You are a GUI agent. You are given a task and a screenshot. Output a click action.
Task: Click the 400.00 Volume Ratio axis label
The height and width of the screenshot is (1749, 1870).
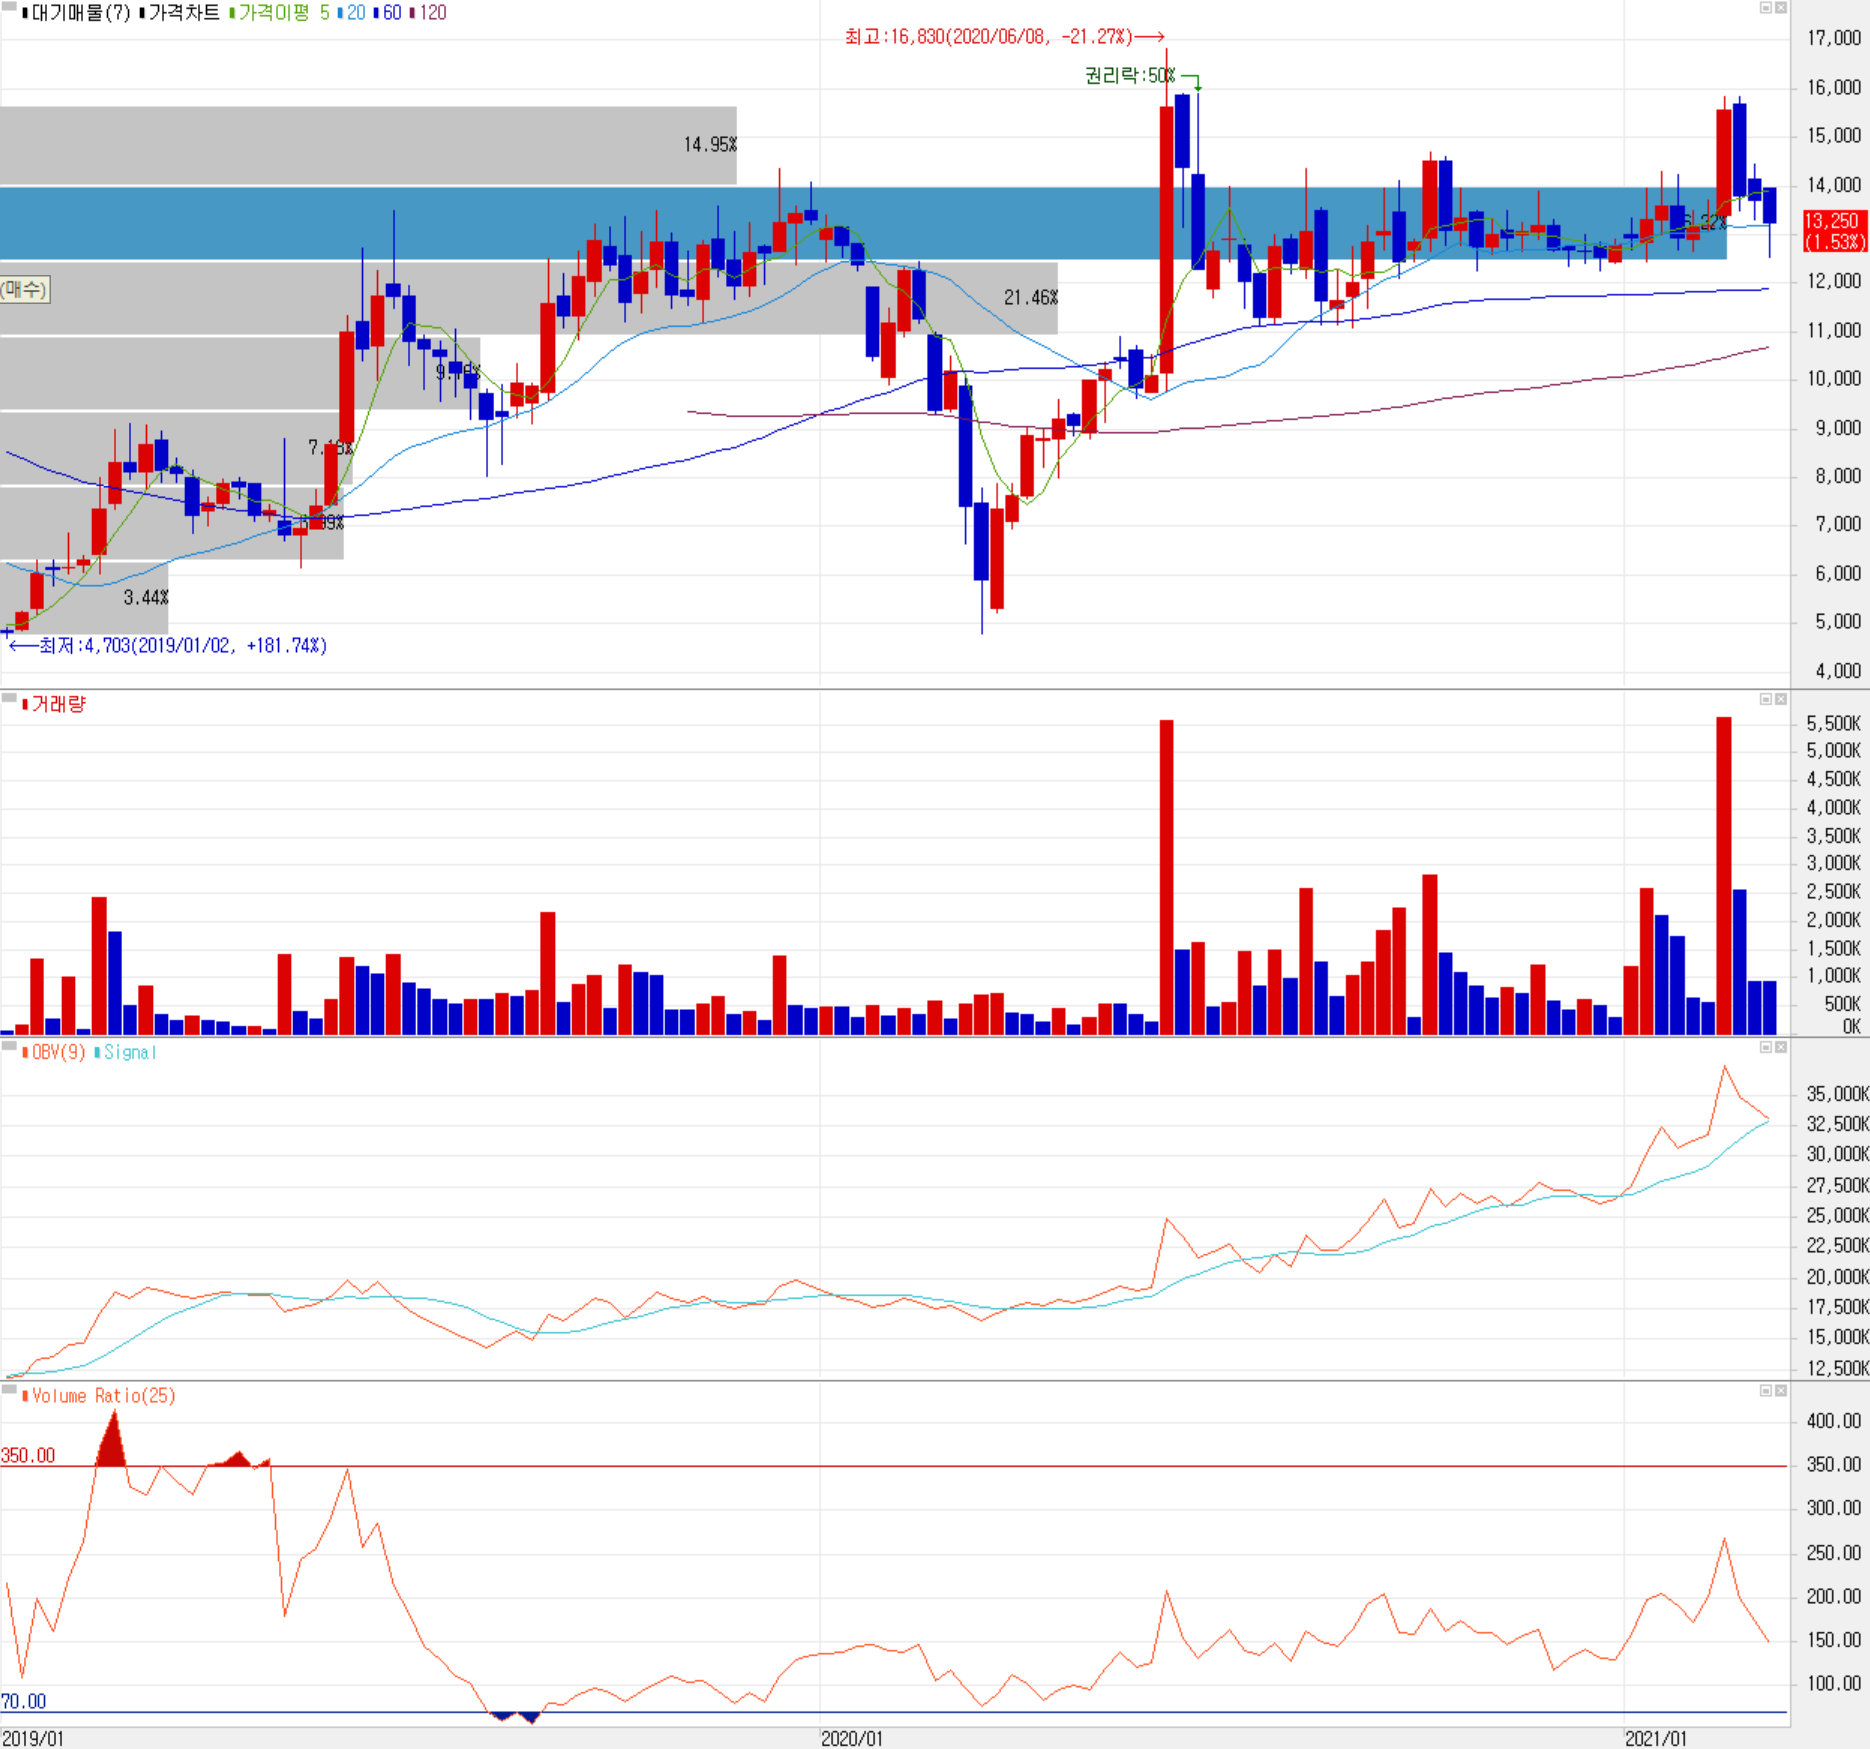tap(1833, 1422)
